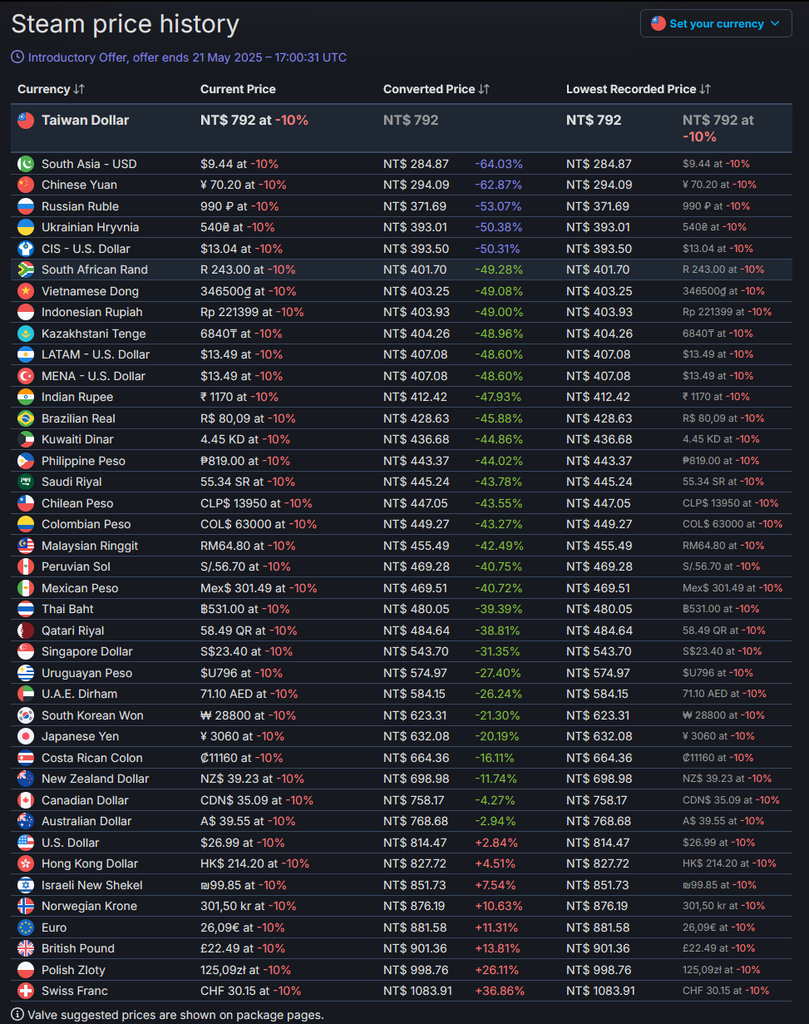Click the Euro flag icon
The image size is (809, 1024).
tap(25, 927)
